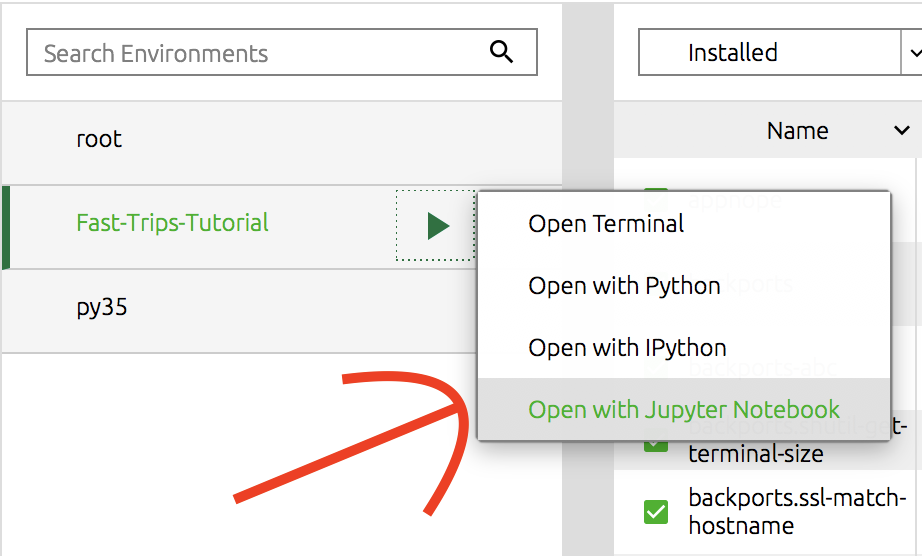Screen dimensions: 922x556
Task: Select the root environment
Action: click(99, 139)
